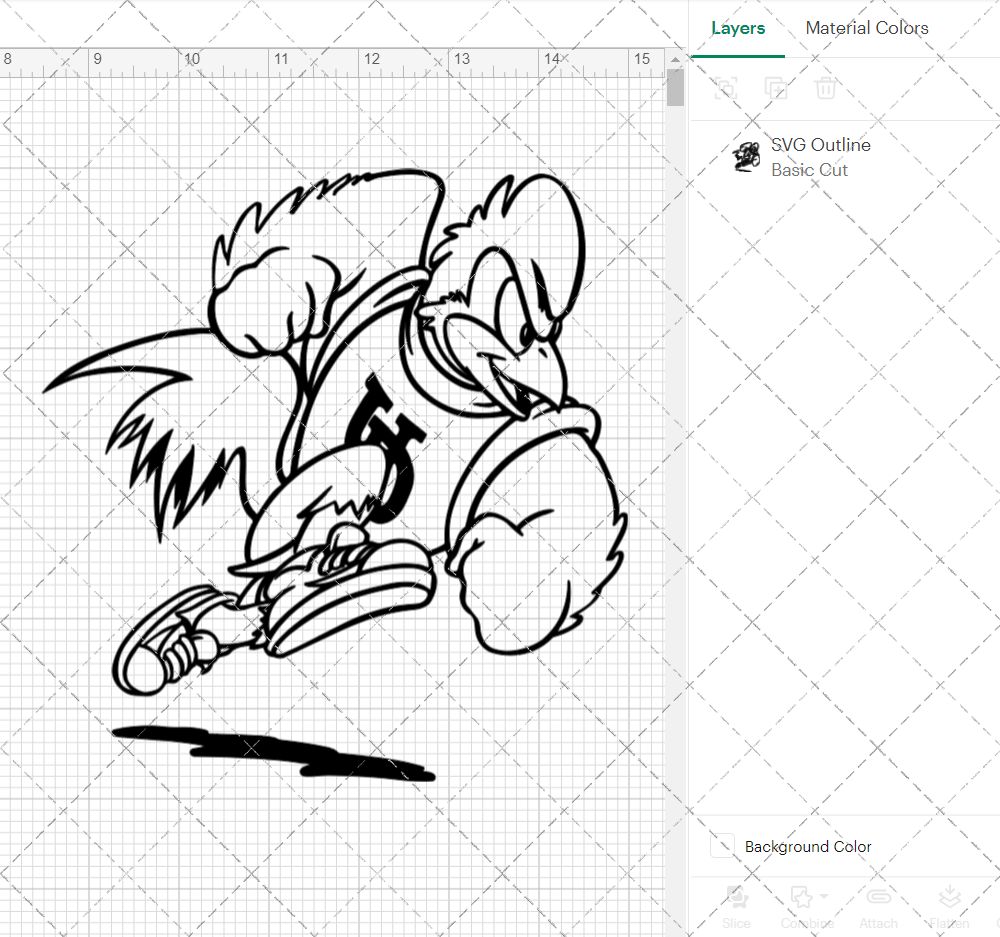
Task: Switch to the Layers tab
Action: click(x=738, y=28)
